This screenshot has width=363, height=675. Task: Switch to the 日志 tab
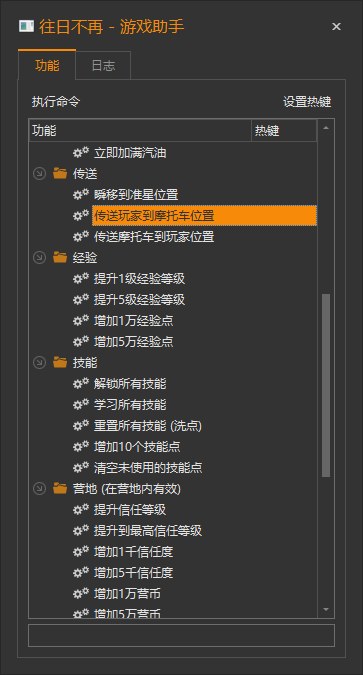[x=103, y=65]
